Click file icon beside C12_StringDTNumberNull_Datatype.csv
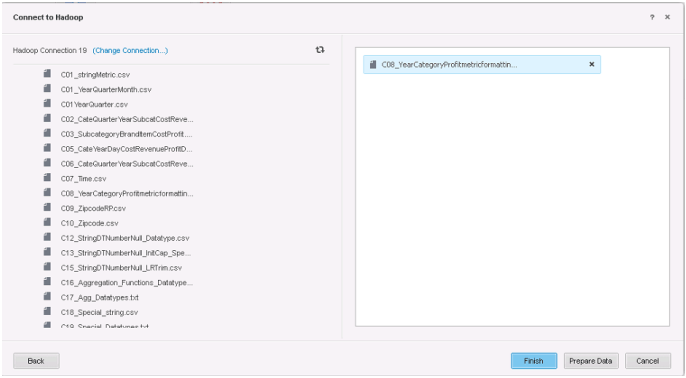 47,237
